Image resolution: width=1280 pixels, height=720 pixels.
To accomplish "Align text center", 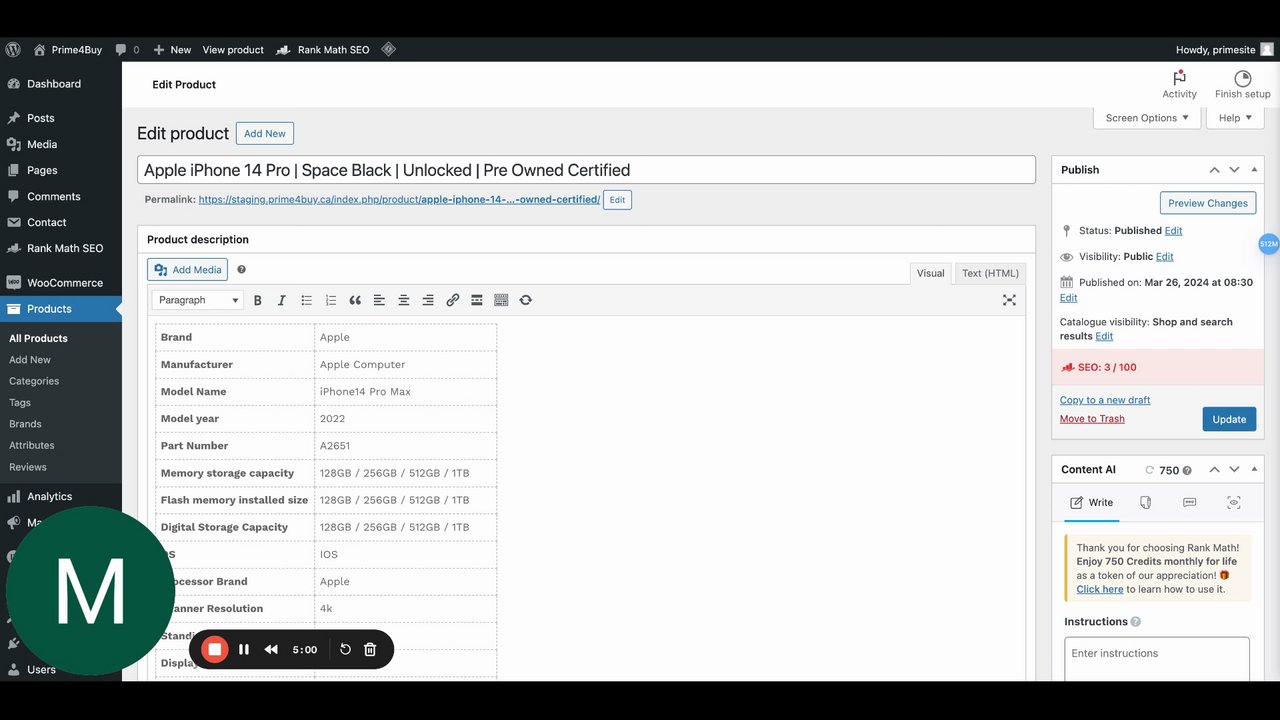I will pyautogui.click(x=404, y=300).
